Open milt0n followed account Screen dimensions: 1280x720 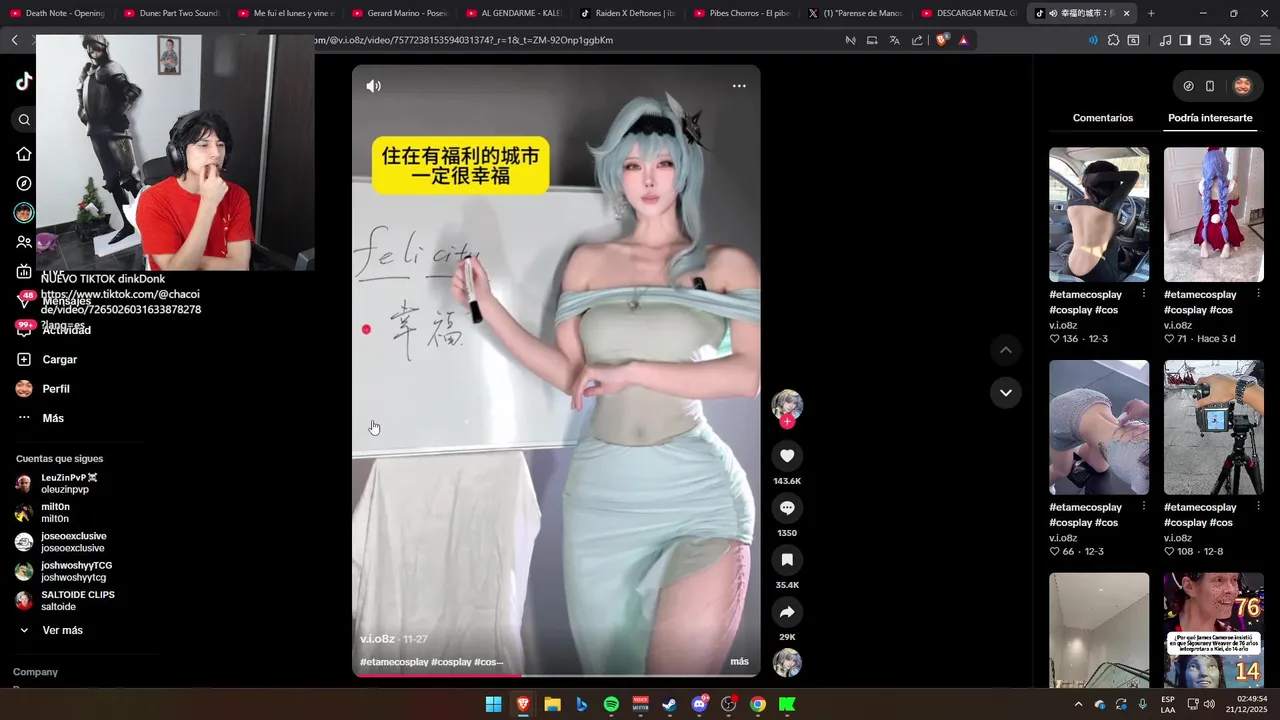pos(42,513)
